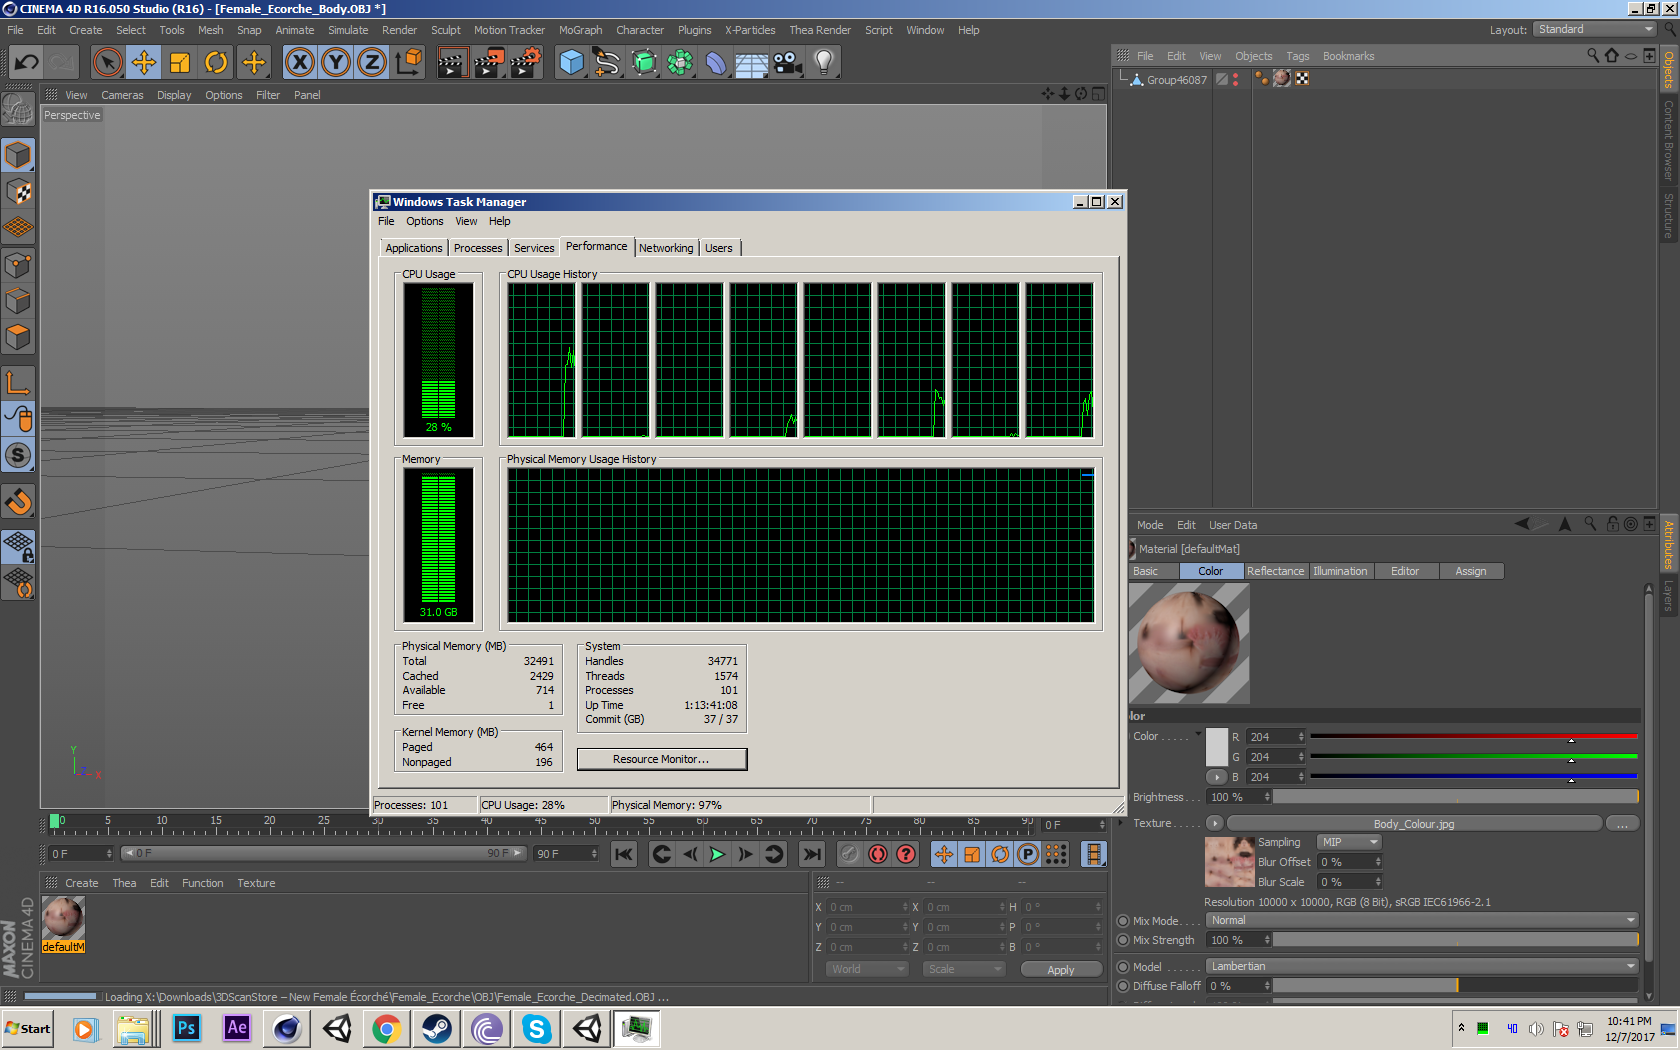The height and width of the screenshot is (1050, 1680).
Task: Toggle autokeying button
Action: click(x=878, y=854)
